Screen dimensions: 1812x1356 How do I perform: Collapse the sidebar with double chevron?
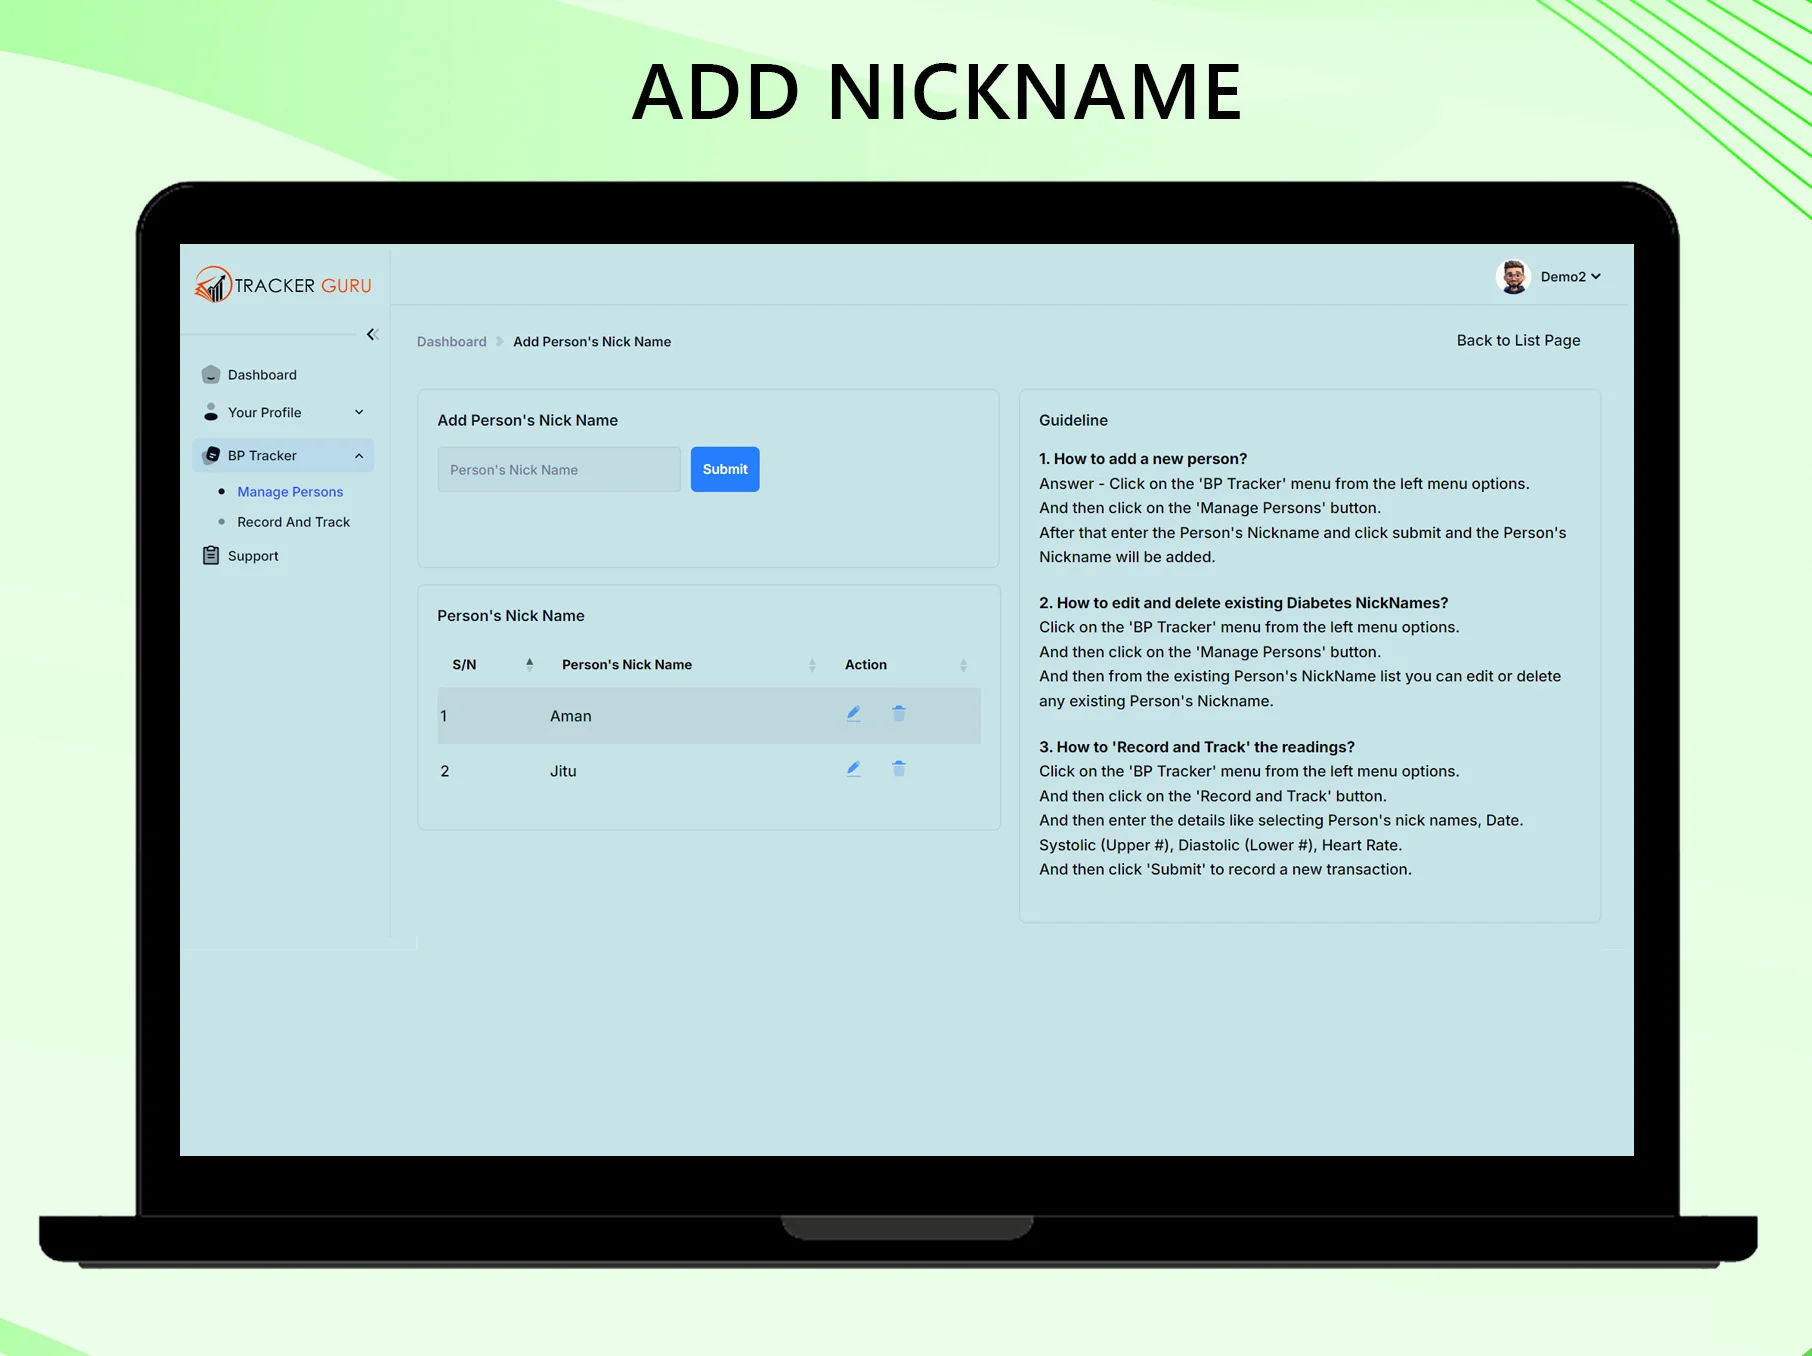coord(372,334)
